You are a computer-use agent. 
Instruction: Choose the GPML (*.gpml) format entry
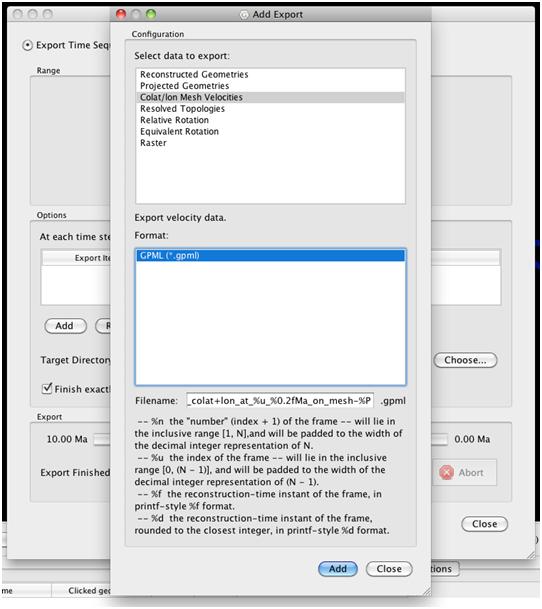(x=270, y=256)
